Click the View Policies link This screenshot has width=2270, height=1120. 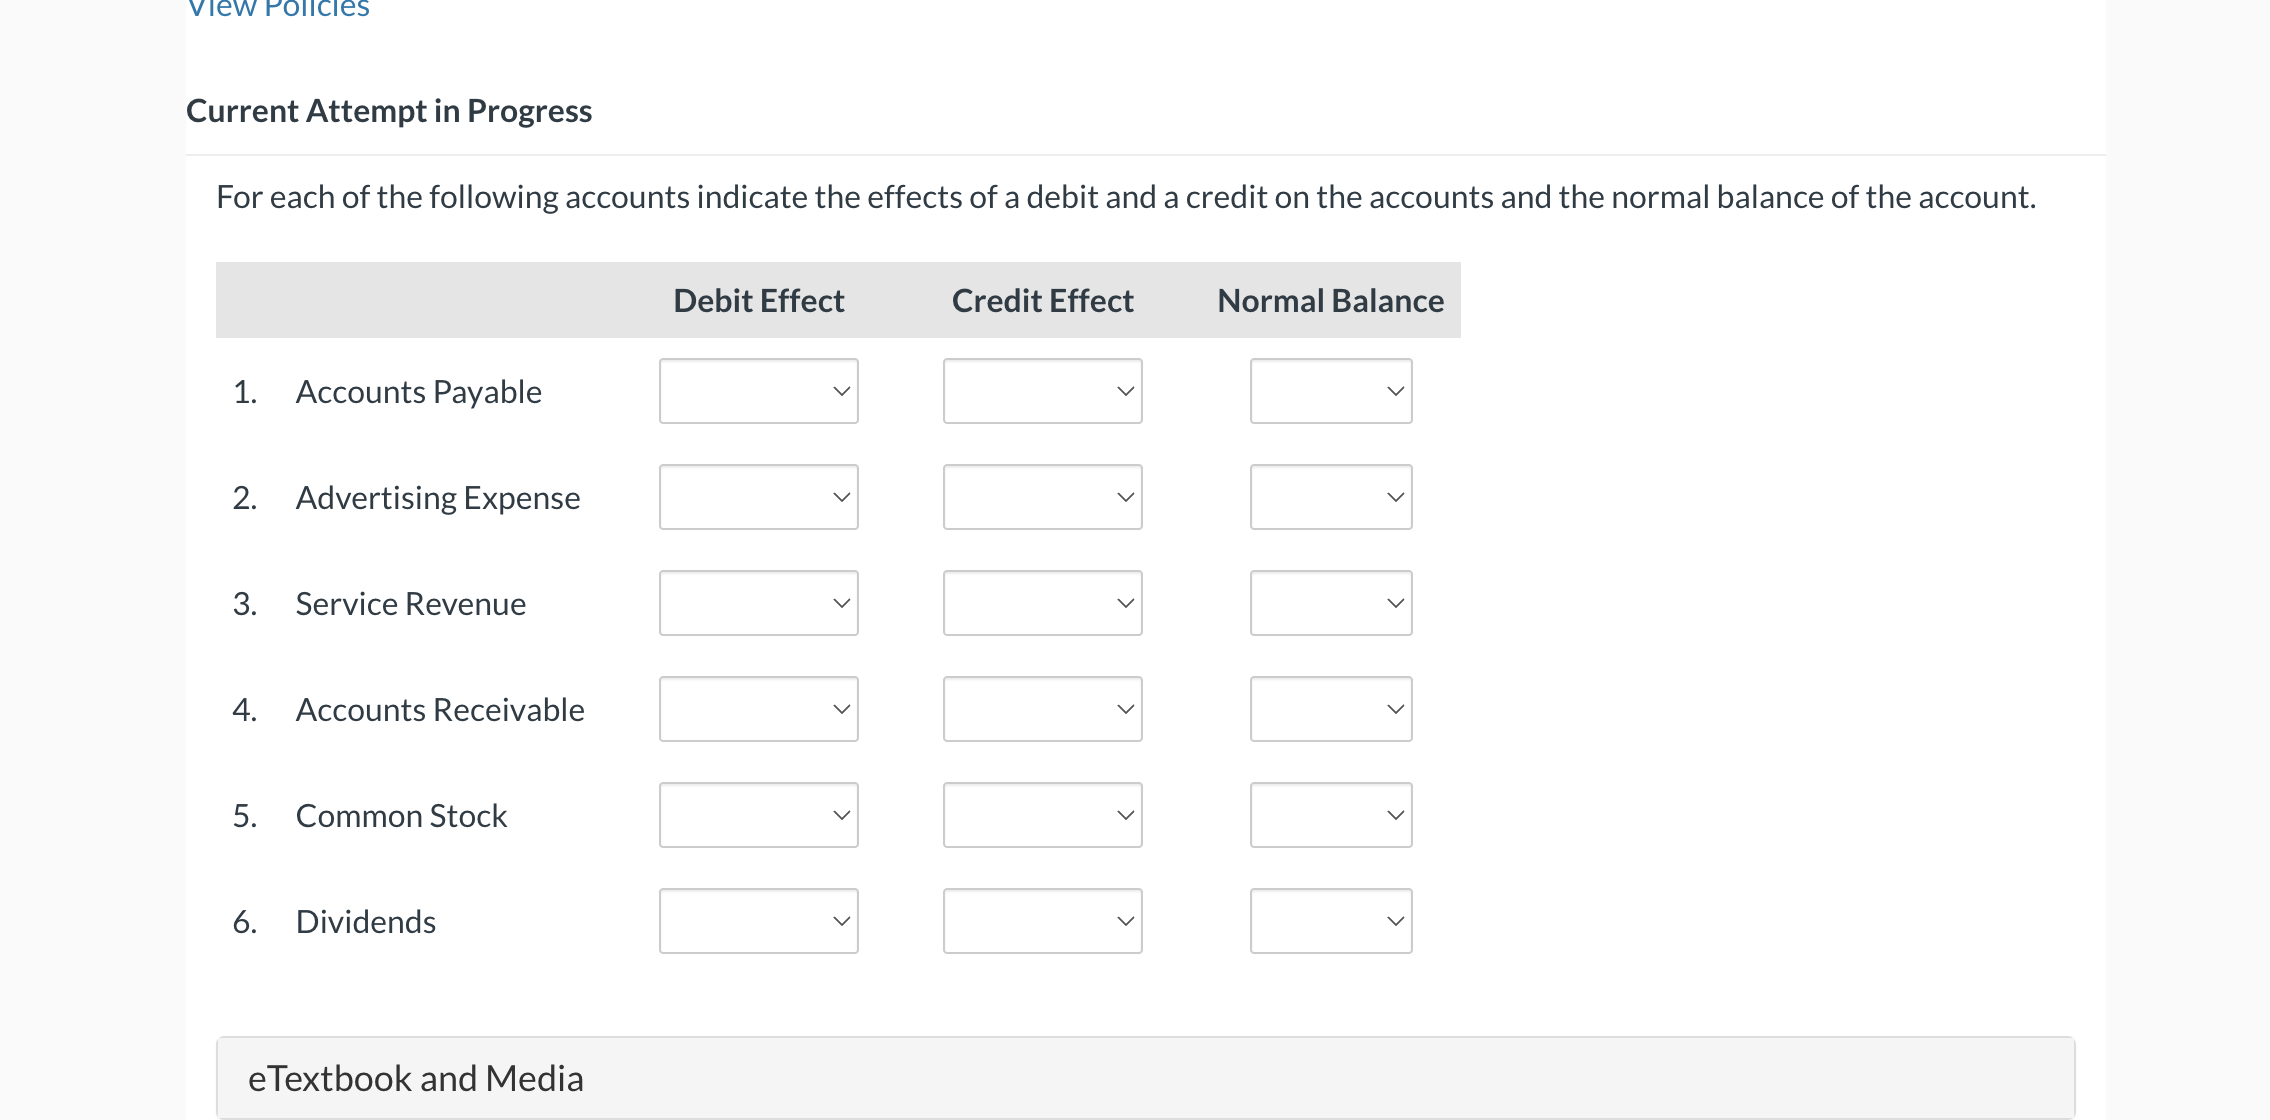pyautogui.click(x=279, y=9)
